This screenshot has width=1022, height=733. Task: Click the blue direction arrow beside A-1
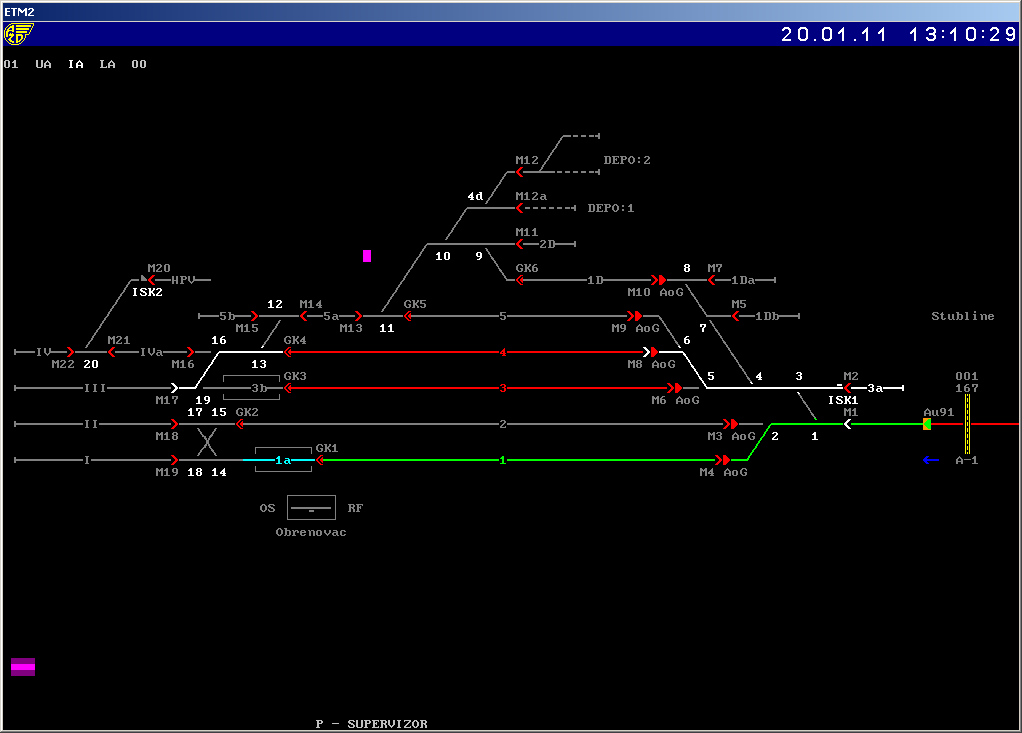tap(931, 460)
